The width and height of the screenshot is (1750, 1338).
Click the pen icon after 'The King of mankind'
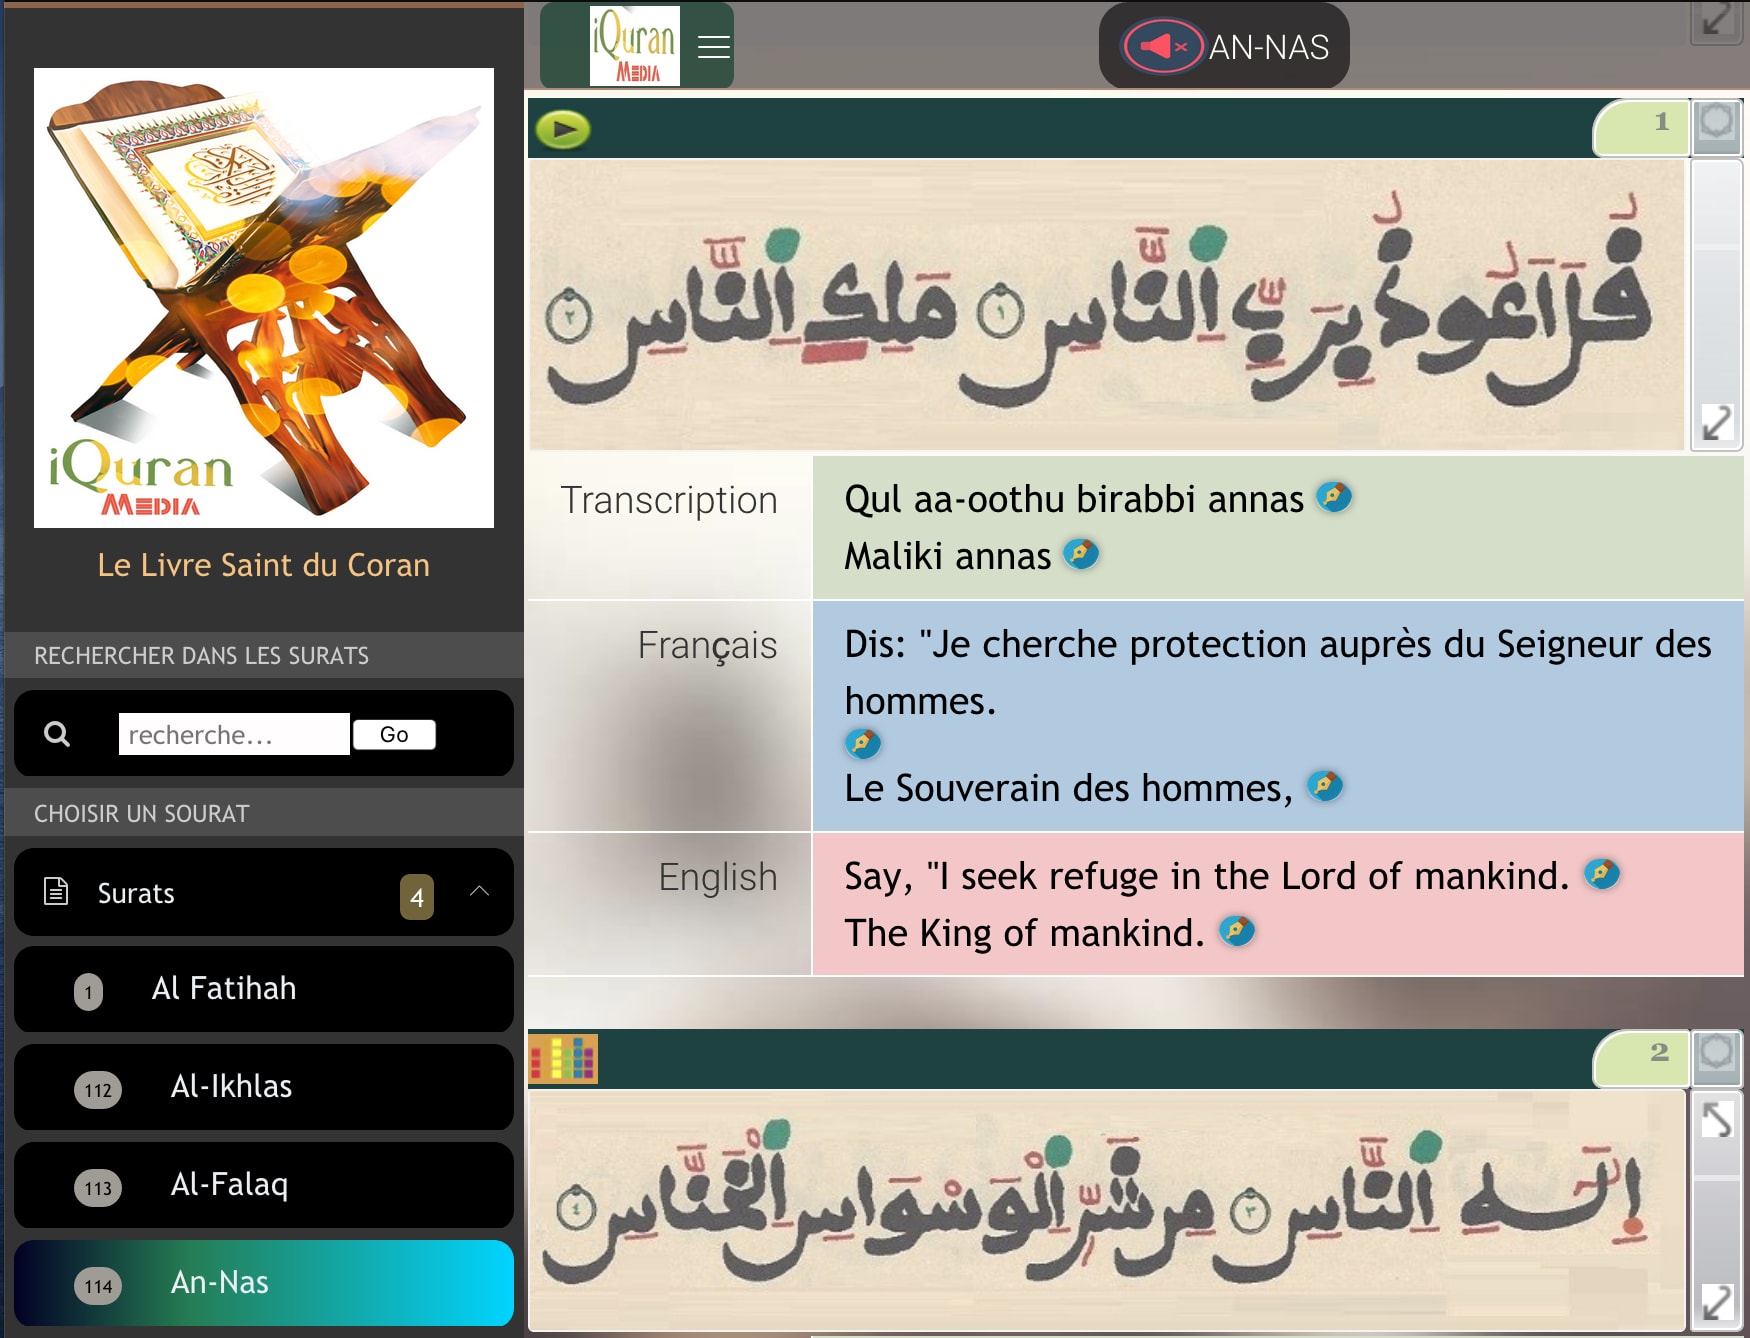[1236, 932]
